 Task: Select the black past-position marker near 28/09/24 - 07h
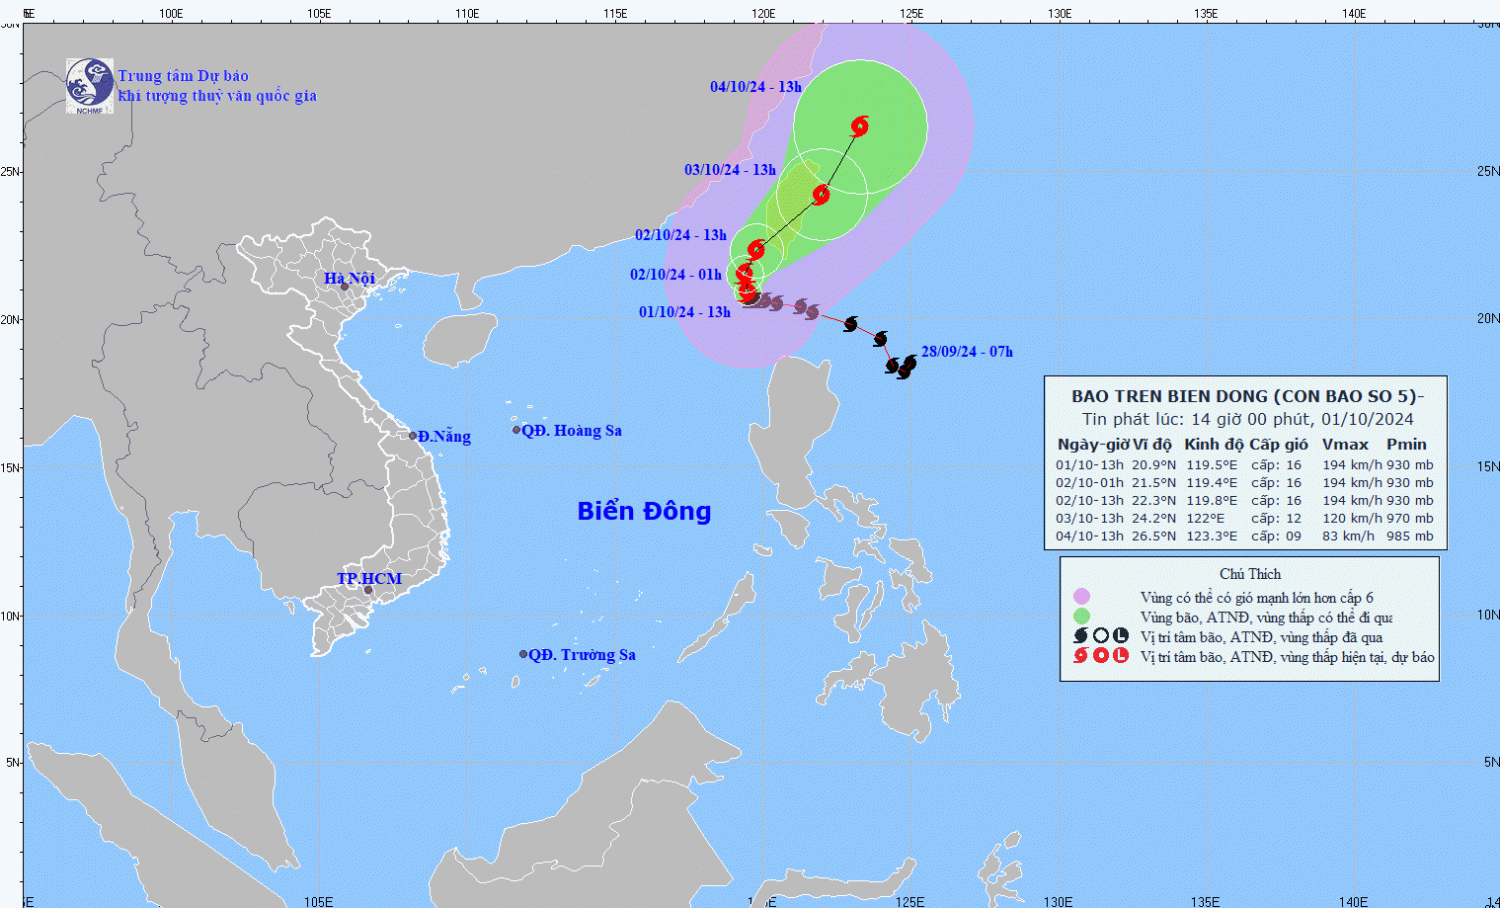(x=906, y=367)
